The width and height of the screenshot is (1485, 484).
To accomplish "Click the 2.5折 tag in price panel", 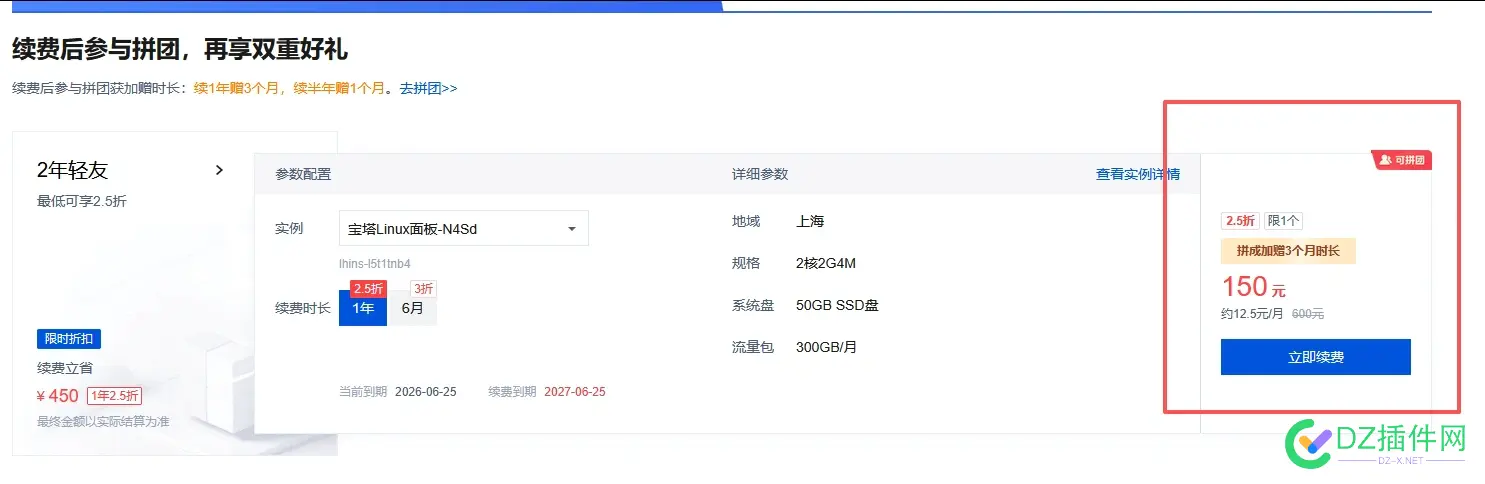I will coord(1241,221).
